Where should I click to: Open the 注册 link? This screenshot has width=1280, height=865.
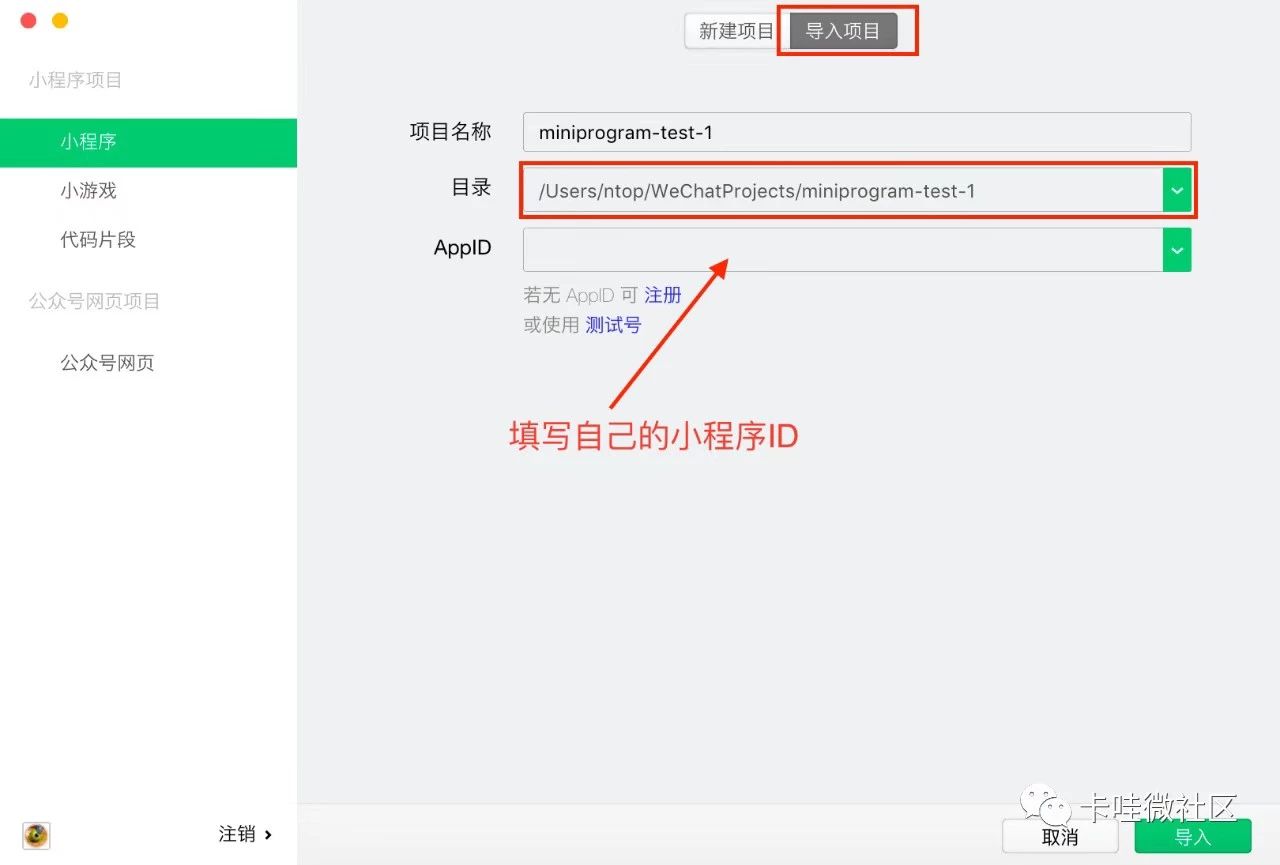(x=663, y=295)
